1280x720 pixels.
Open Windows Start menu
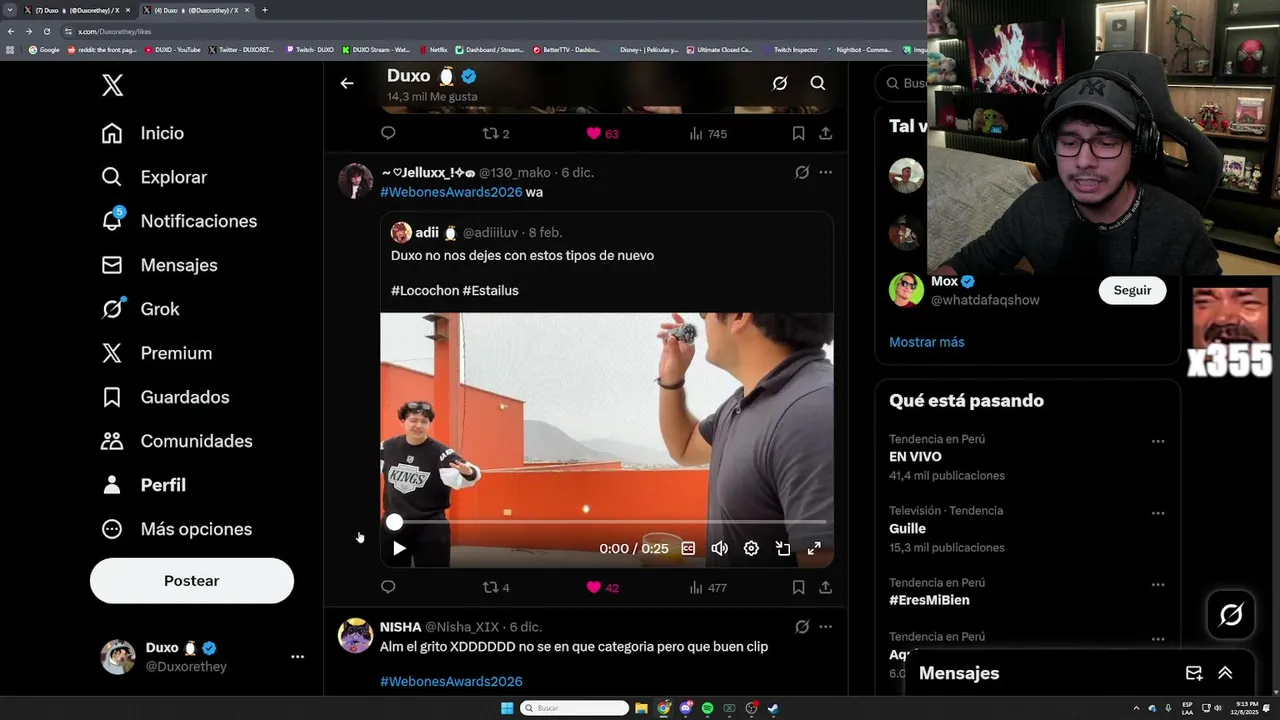(507, 708)
